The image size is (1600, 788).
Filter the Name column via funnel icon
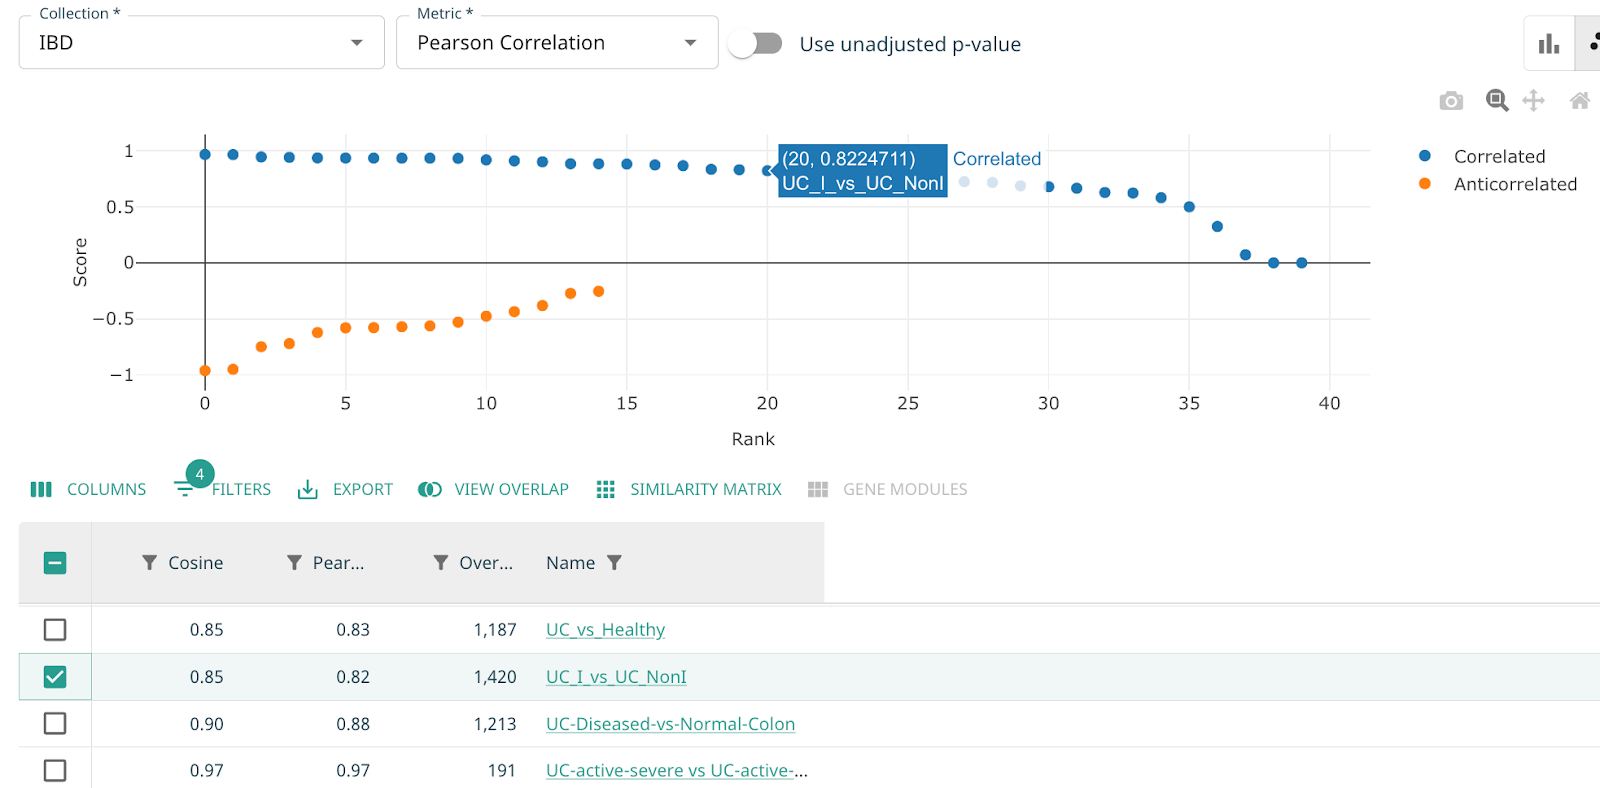point(614,563)
